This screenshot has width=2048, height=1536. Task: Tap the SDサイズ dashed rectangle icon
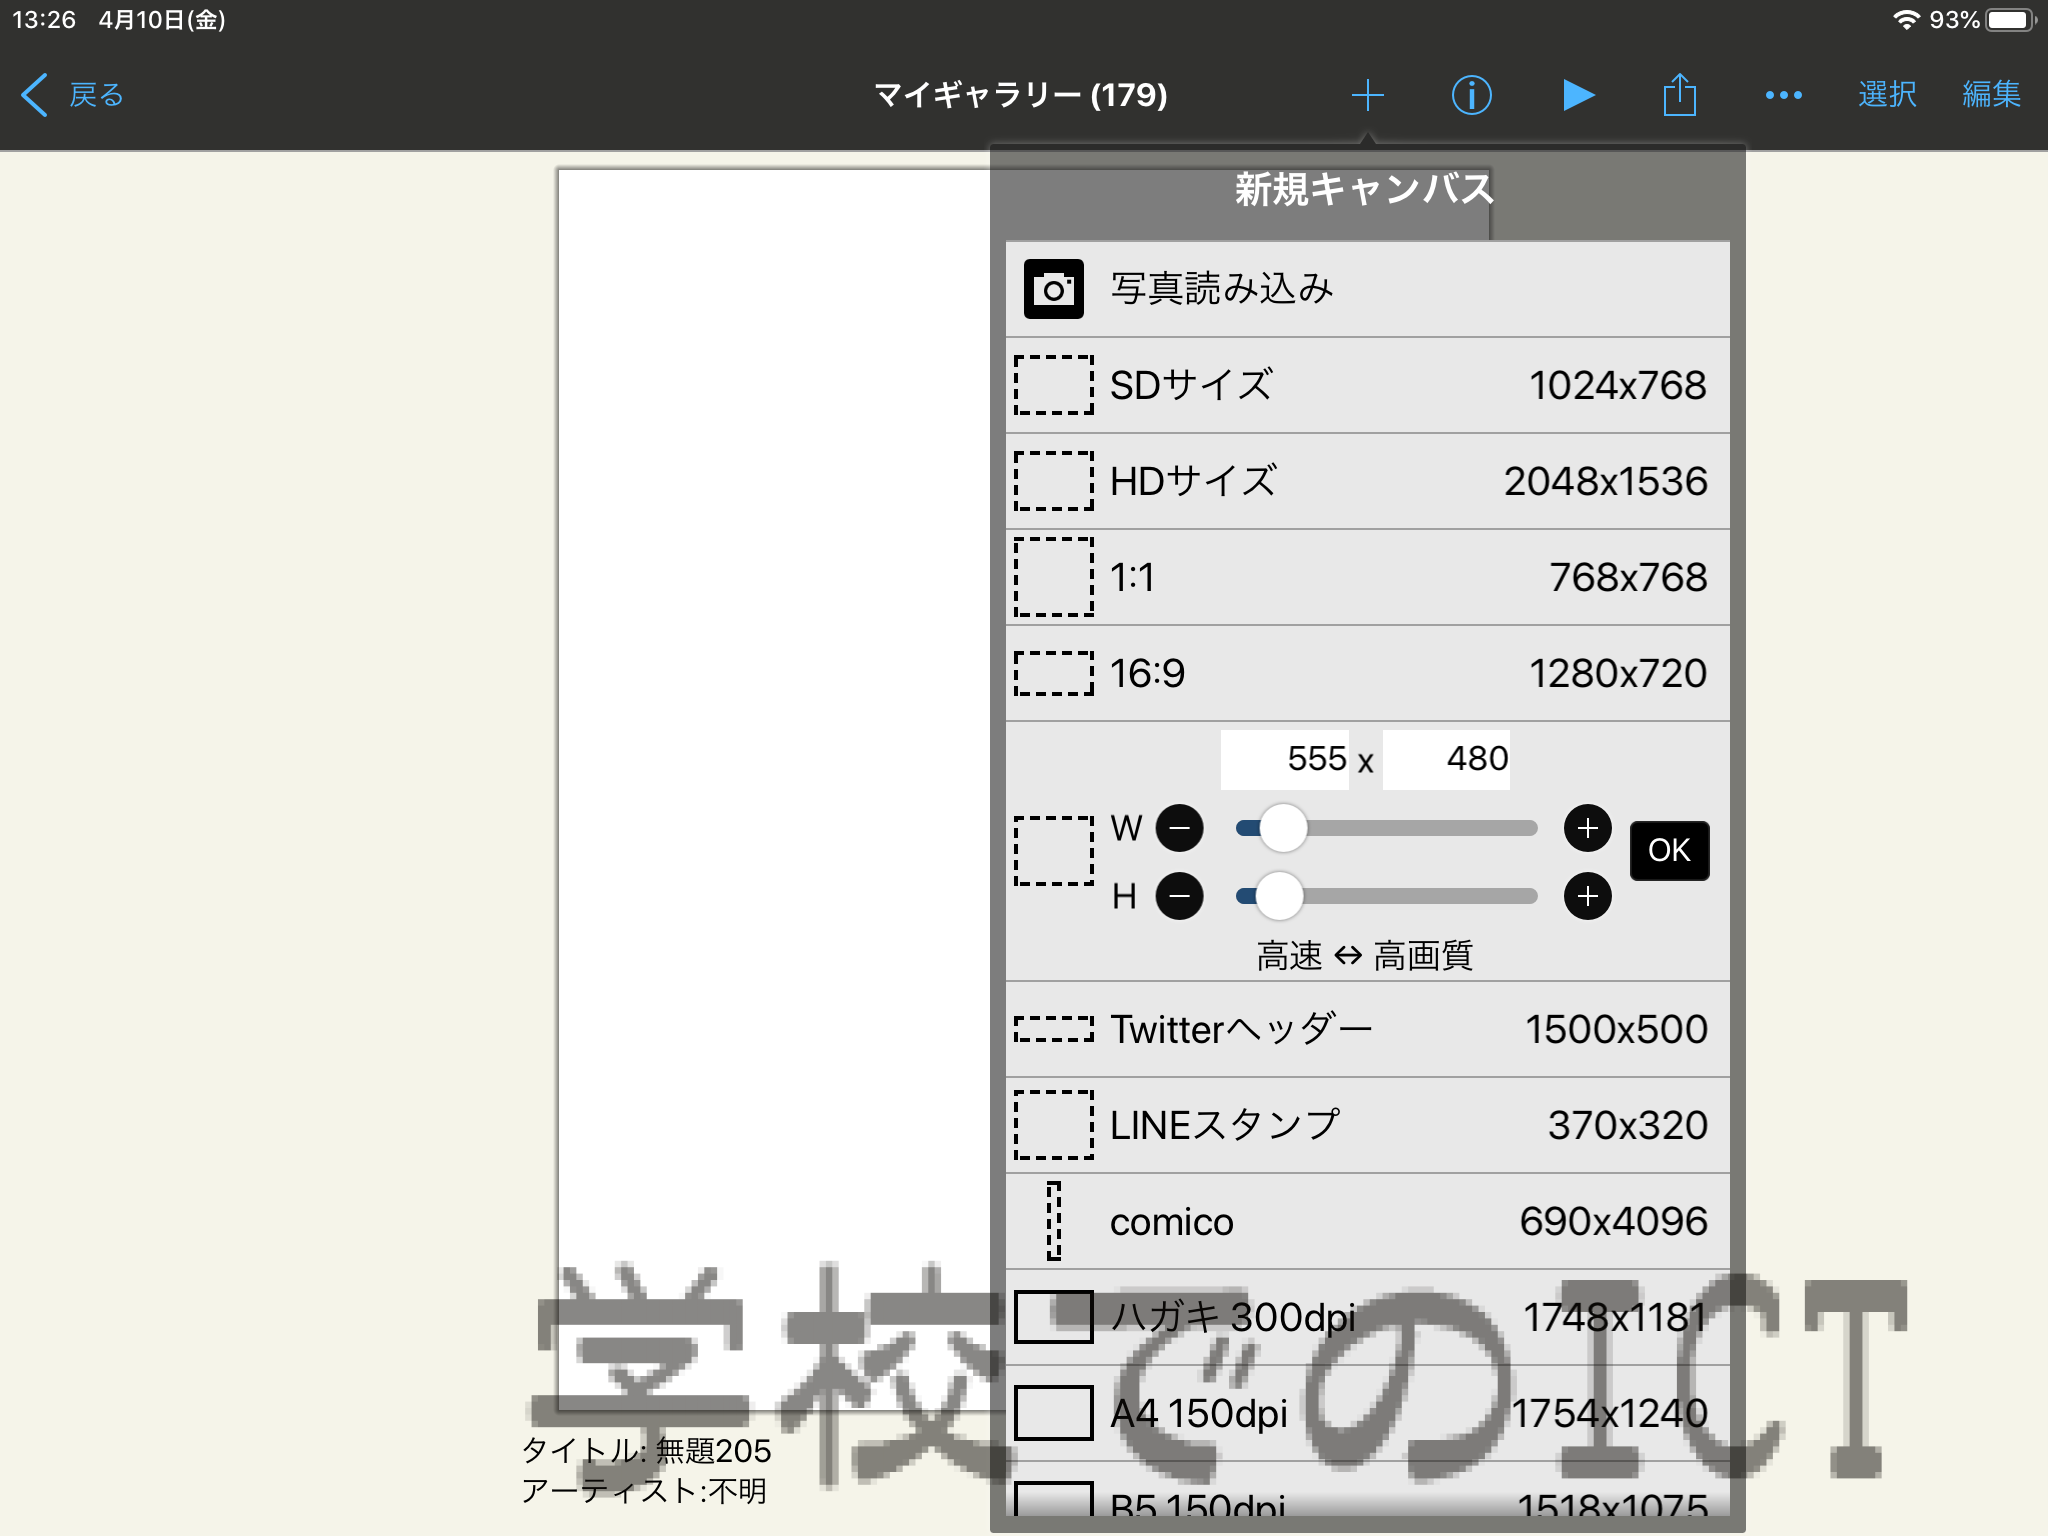point(1054,385)
